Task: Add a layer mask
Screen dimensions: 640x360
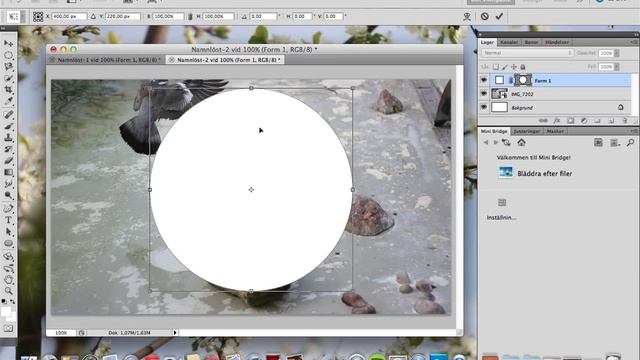Action: pyautogui.click(x=571, y=121)
